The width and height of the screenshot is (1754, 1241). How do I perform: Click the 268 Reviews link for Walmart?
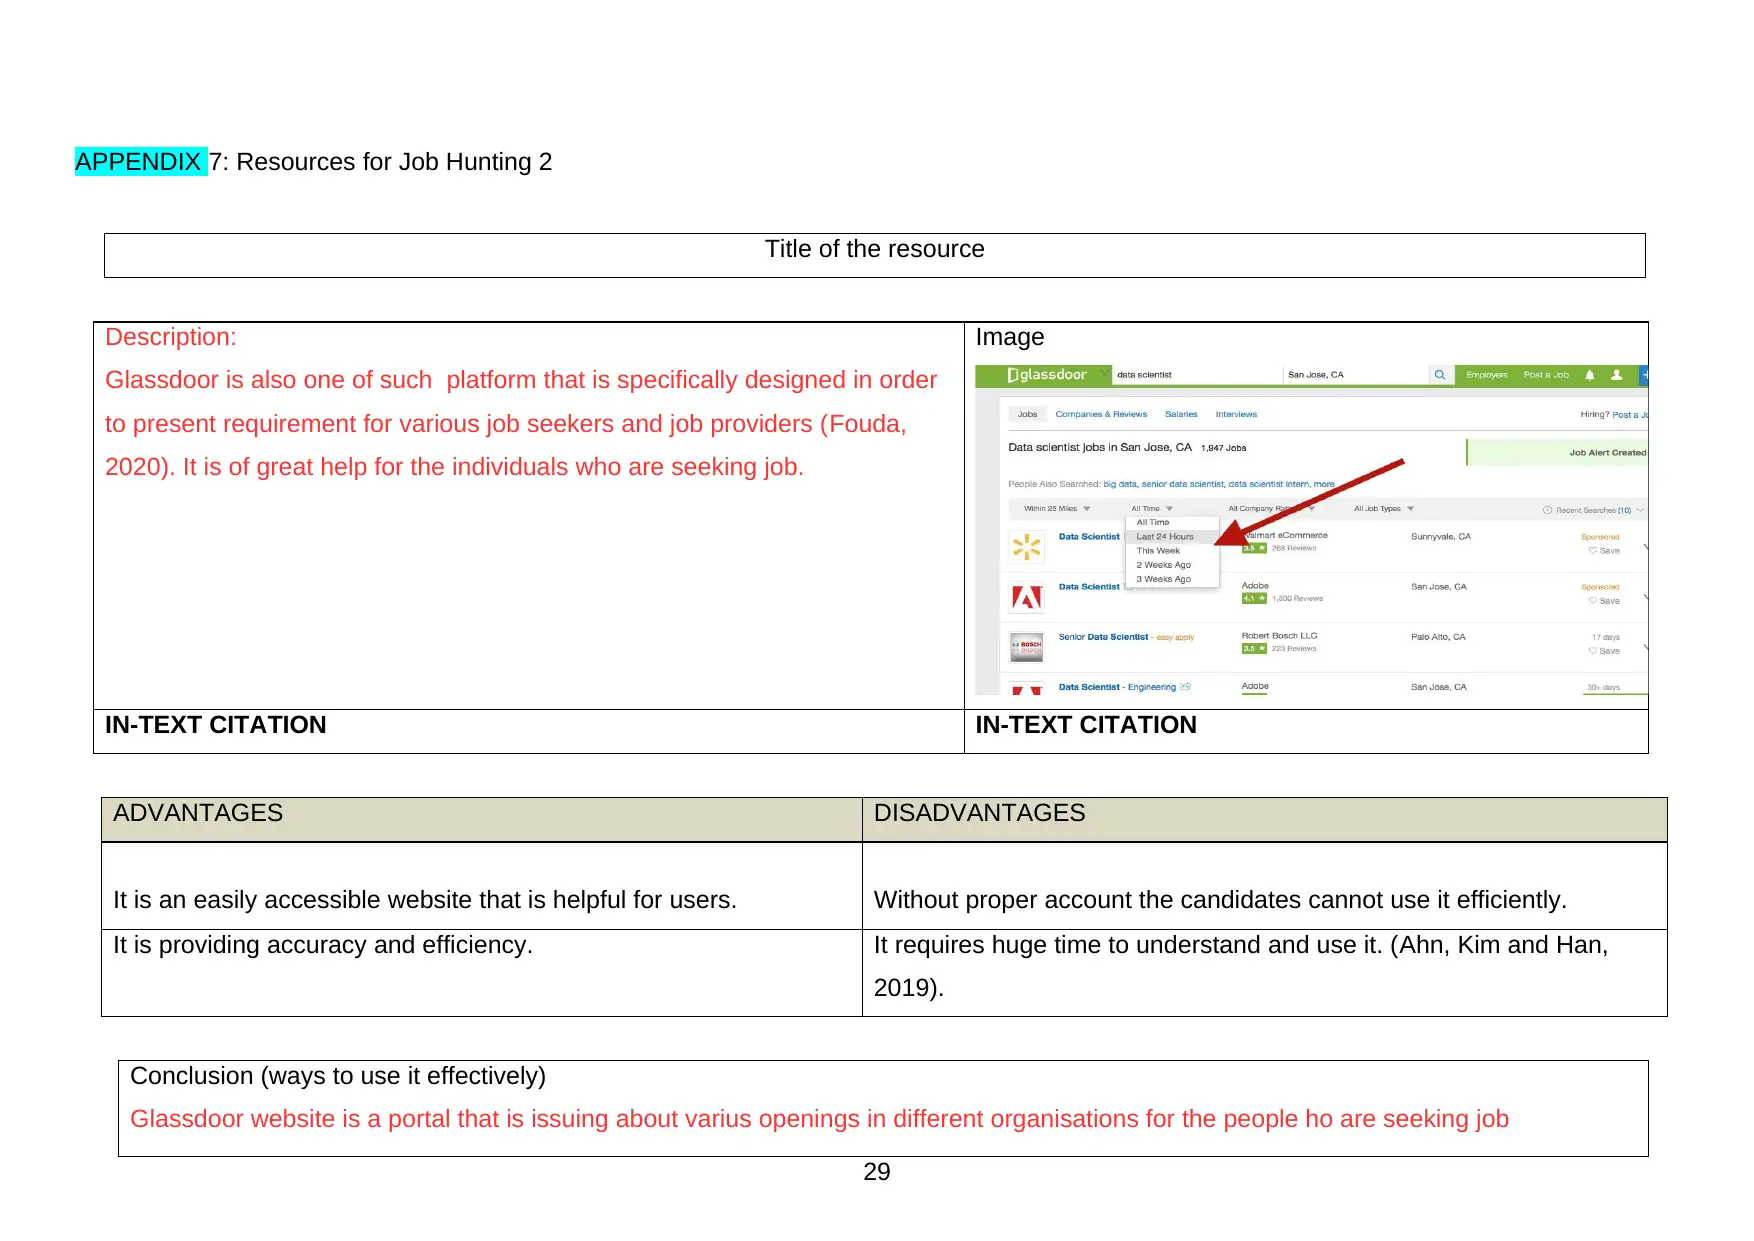click(1294, 548)
